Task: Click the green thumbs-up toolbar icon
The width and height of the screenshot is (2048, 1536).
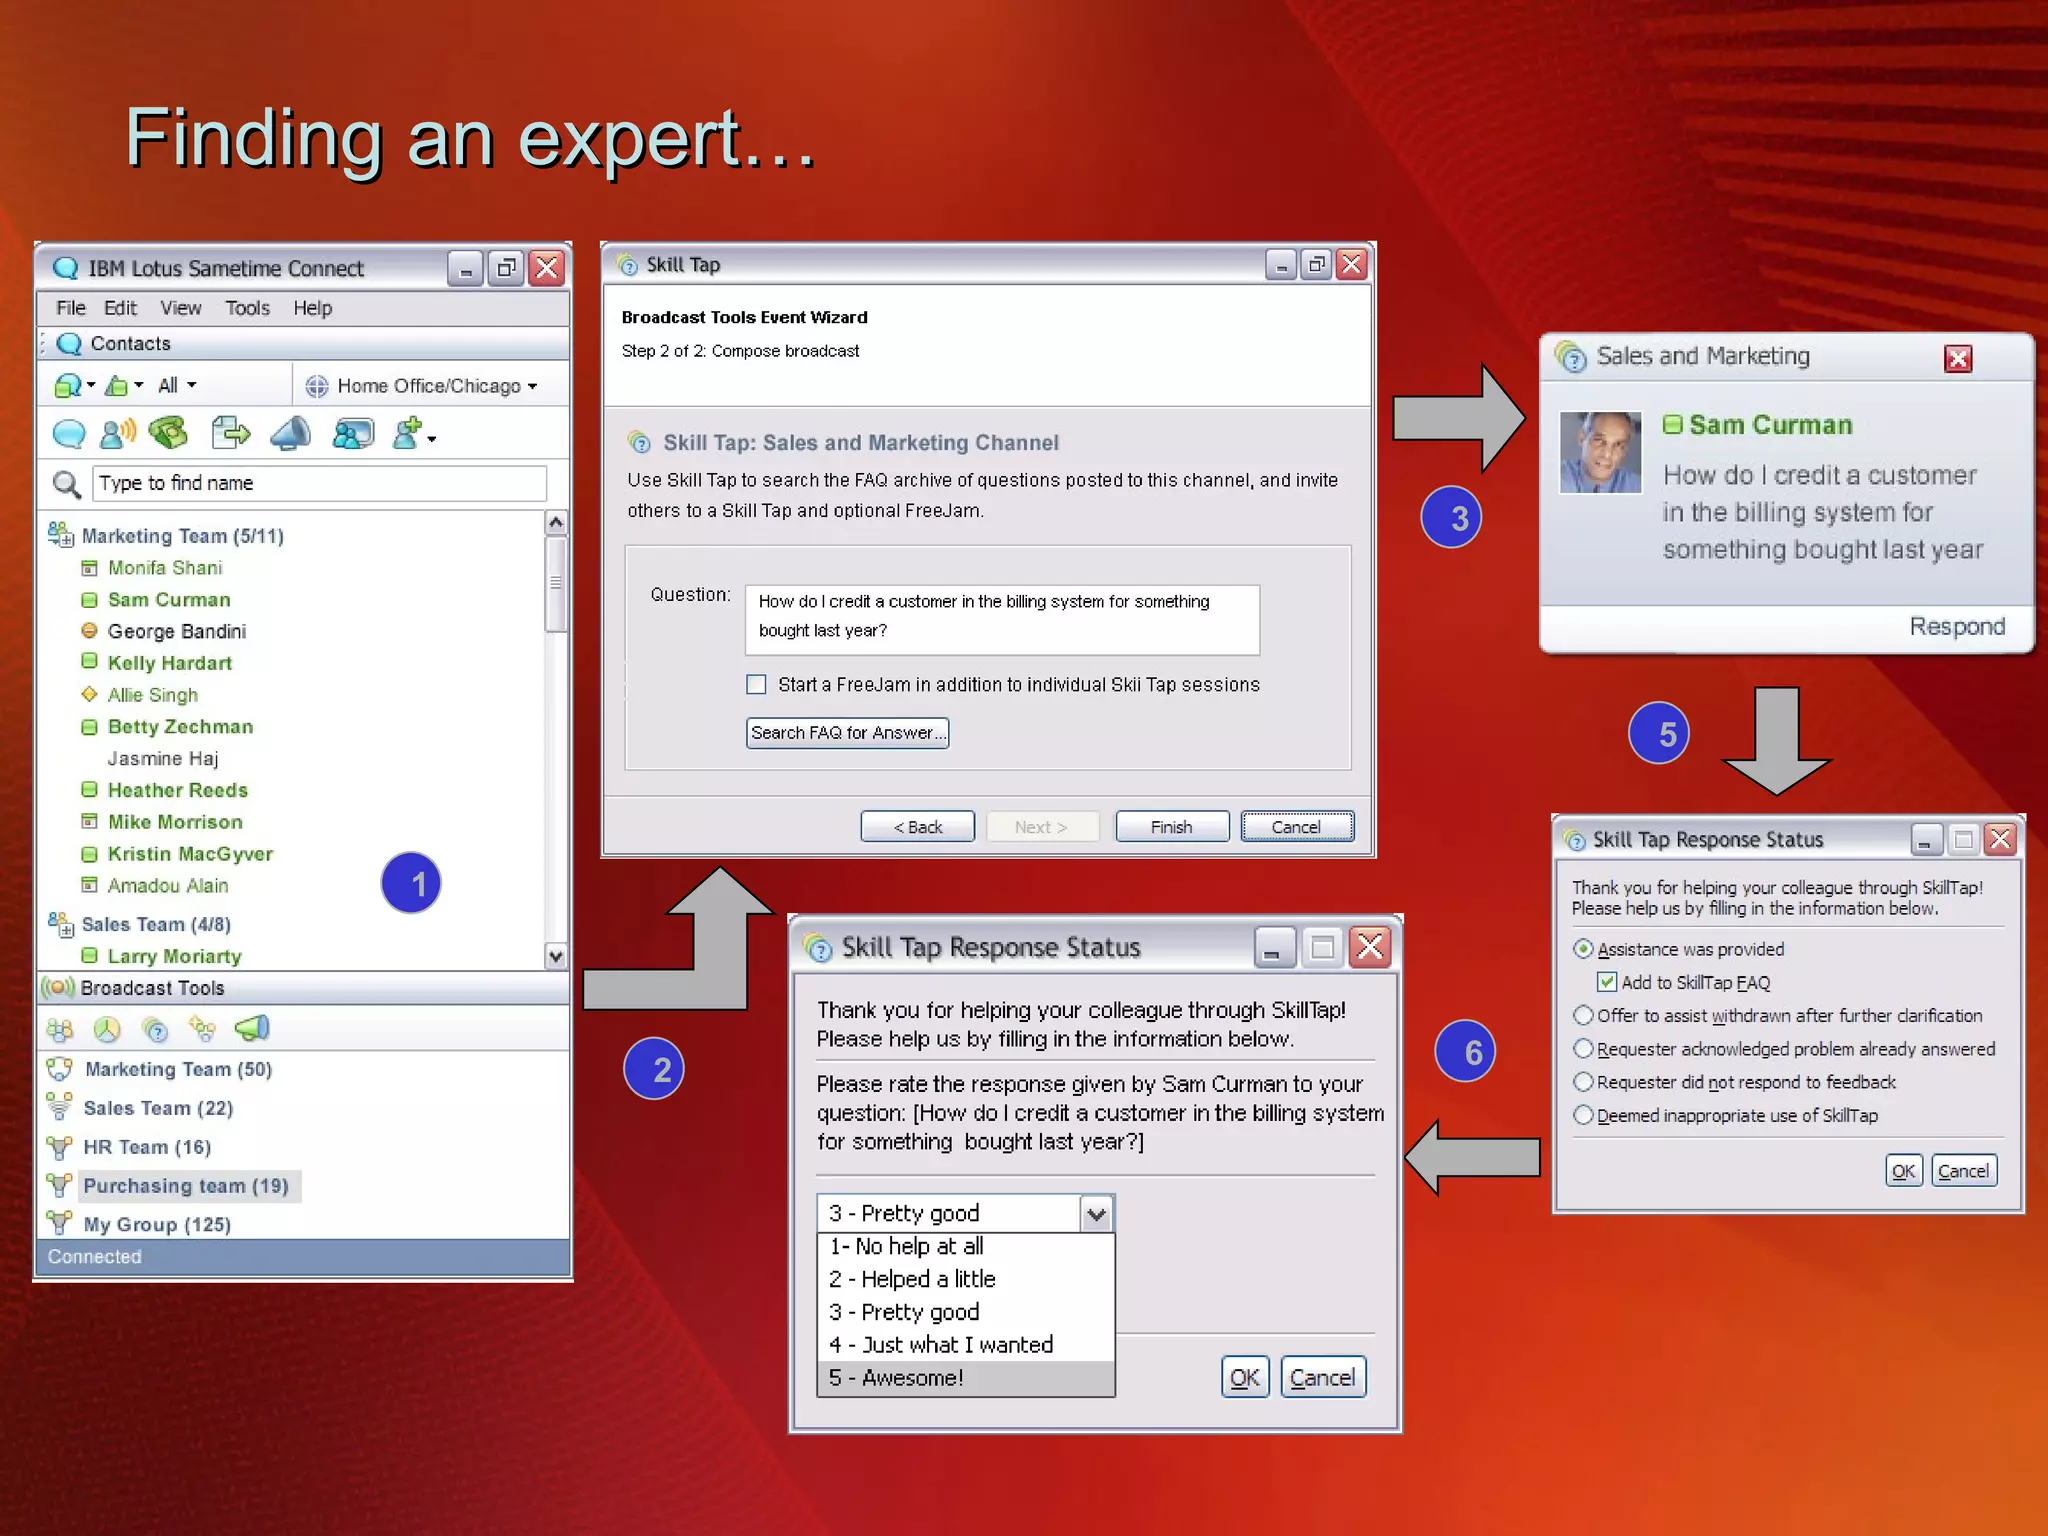Action: click(x=117, y=385)
